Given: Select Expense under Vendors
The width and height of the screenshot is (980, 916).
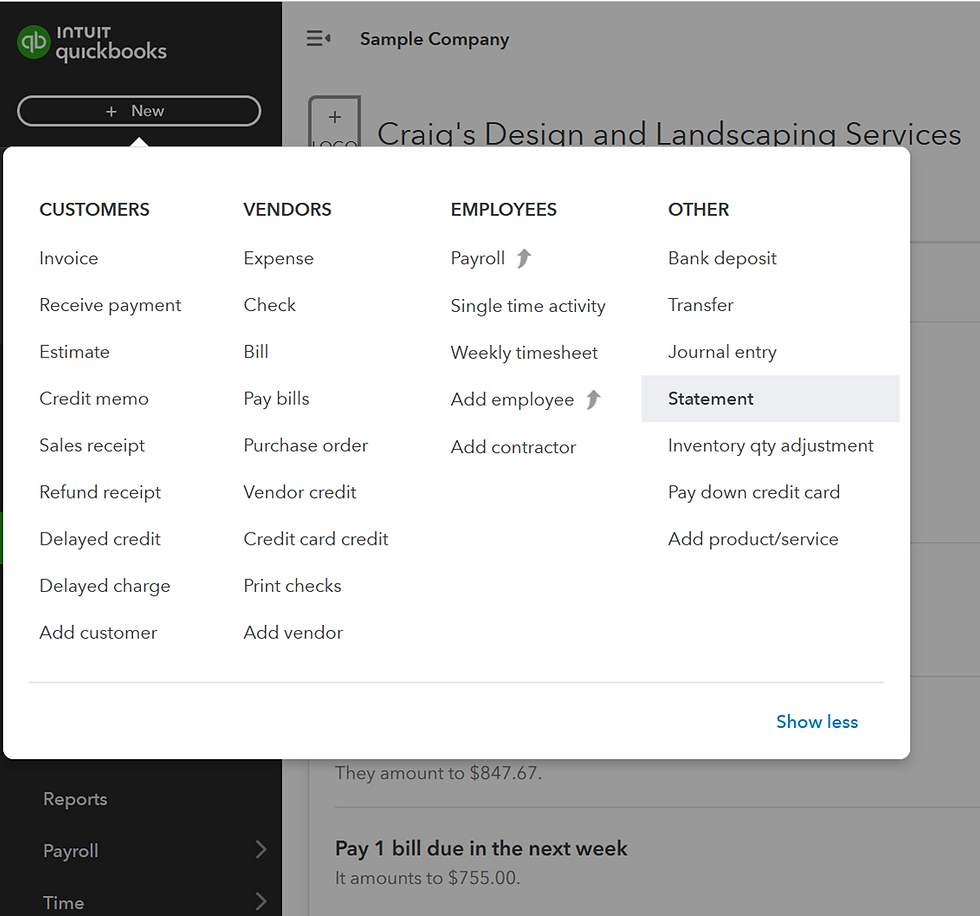Looking at the screenshot, I should click(x=278, y=258).
